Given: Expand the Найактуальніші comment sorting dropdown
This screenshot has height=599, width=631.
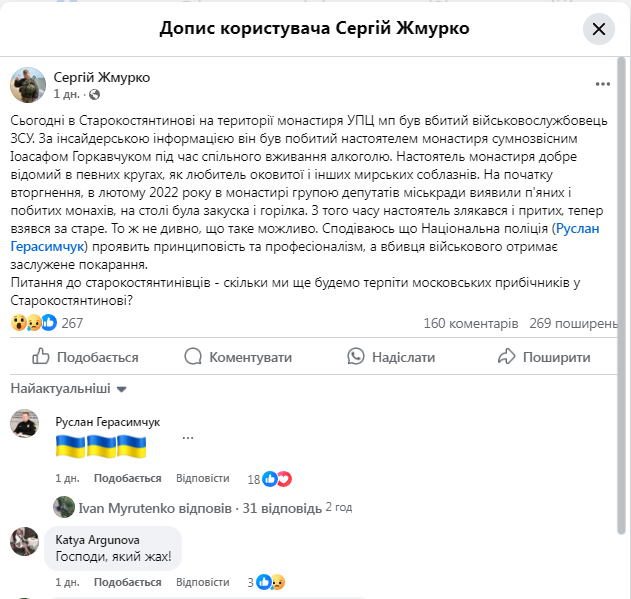Looking at the screenshot, I should click(x=68, y=388).
